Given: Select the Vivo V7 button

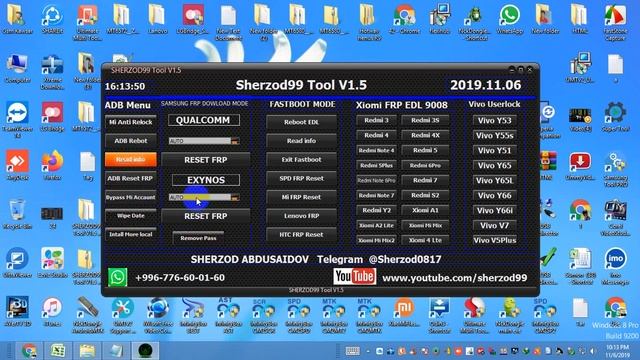Looking at the screenshot, I should pyautogui.click(x=494, y=225).
